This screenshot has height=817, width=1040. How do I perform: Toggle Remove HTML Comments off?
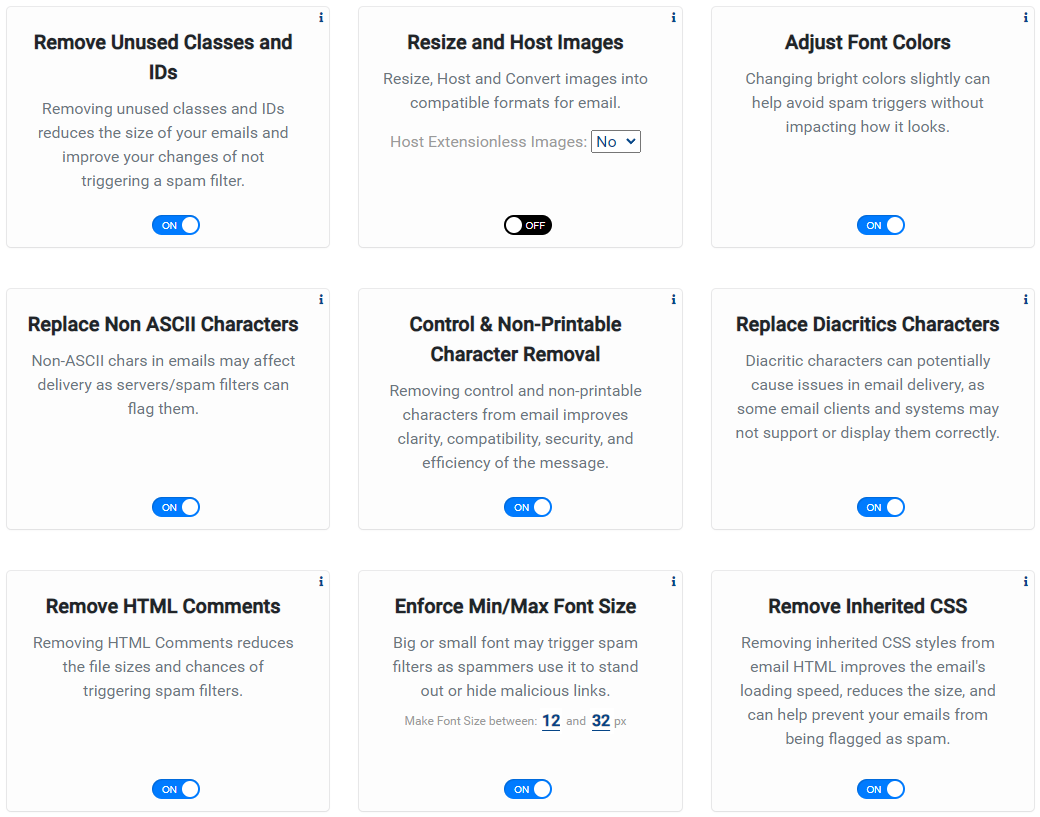176,789
